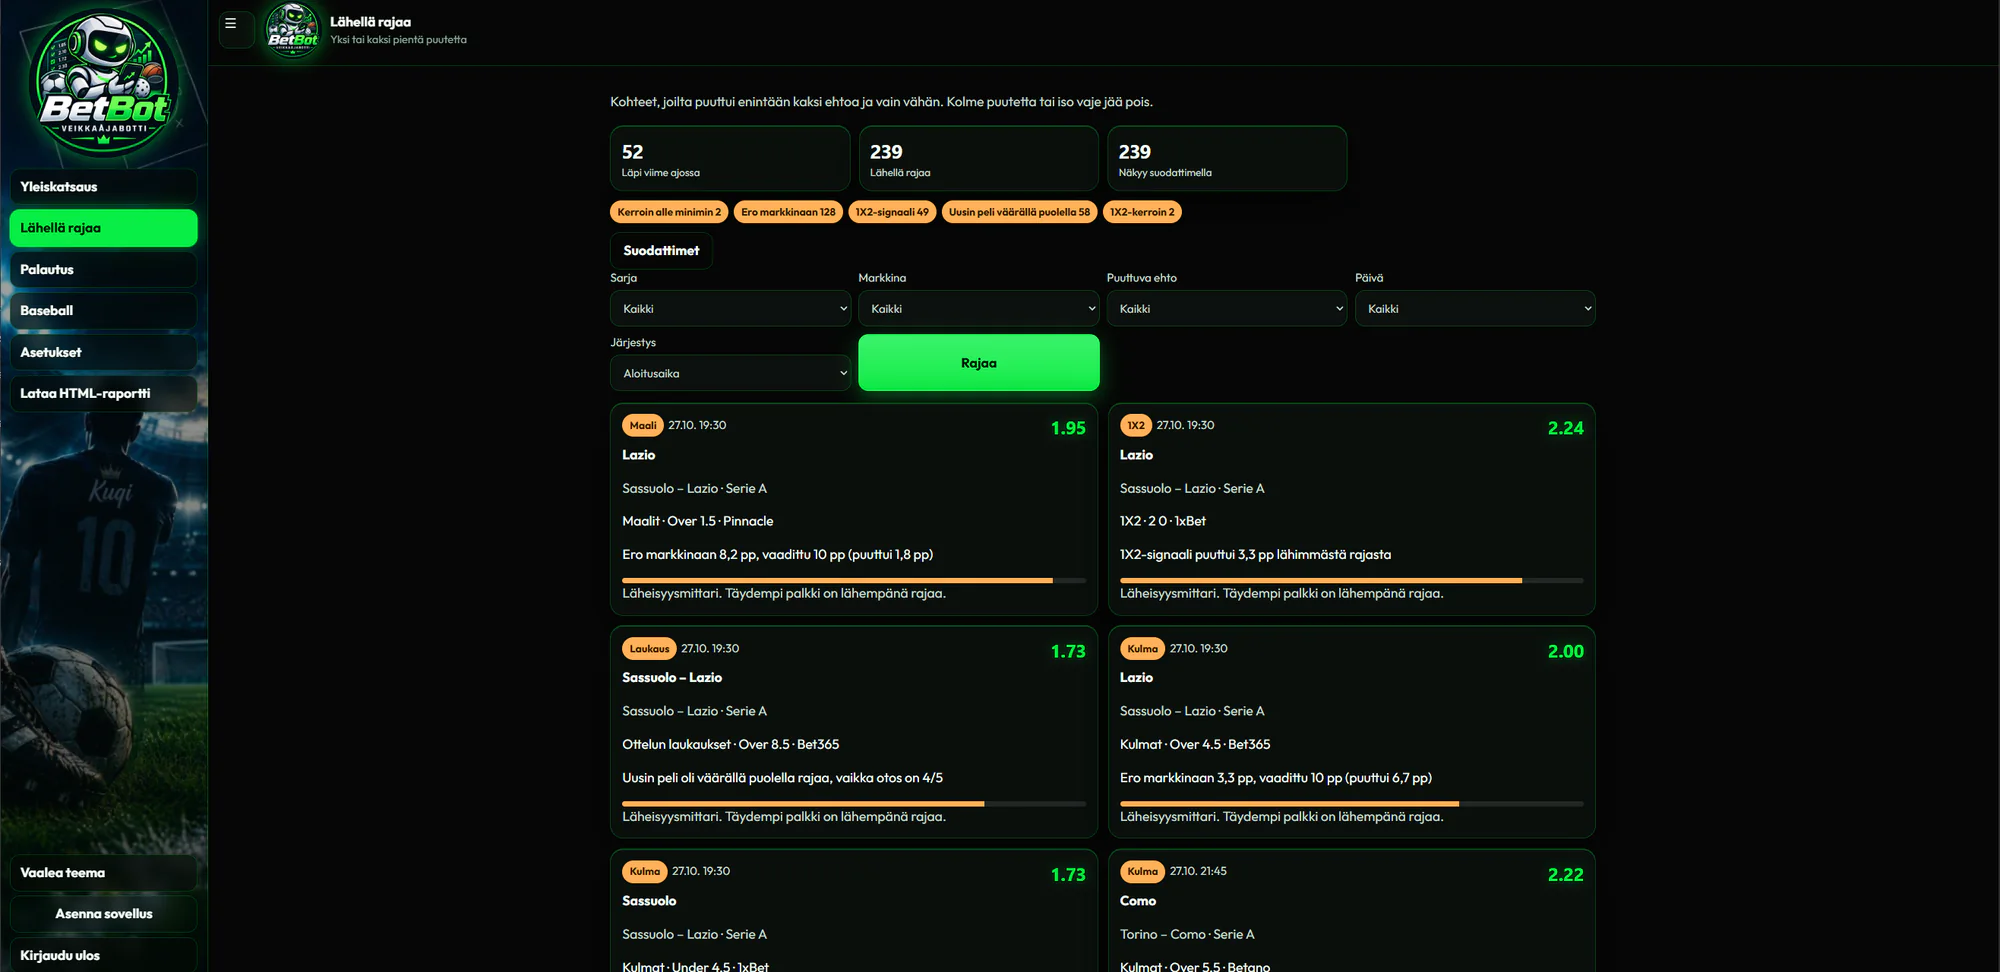This screenshot has width=2000, height=972.
Task: Open the Yleiskatsaus page
Action: [103, 187]
